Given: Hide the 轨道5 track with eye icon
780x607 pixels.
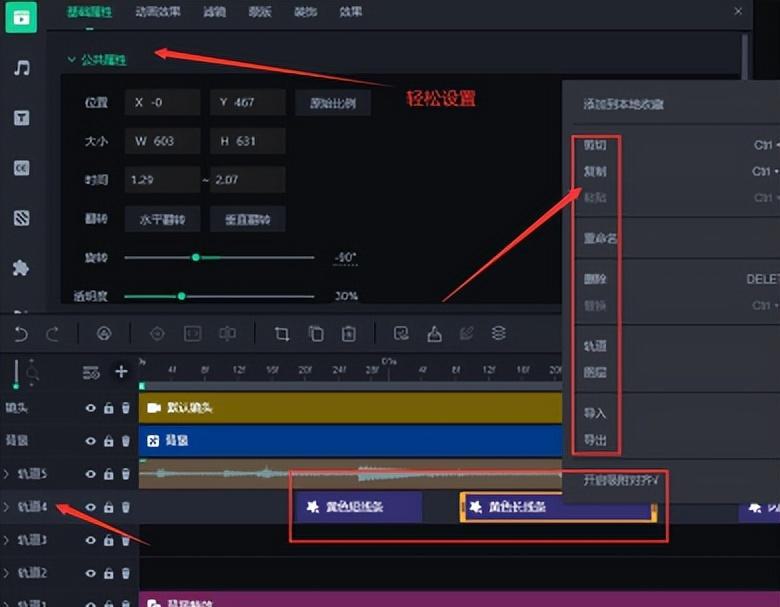Looking at the screenshot, I should click(x=91, y=474).
